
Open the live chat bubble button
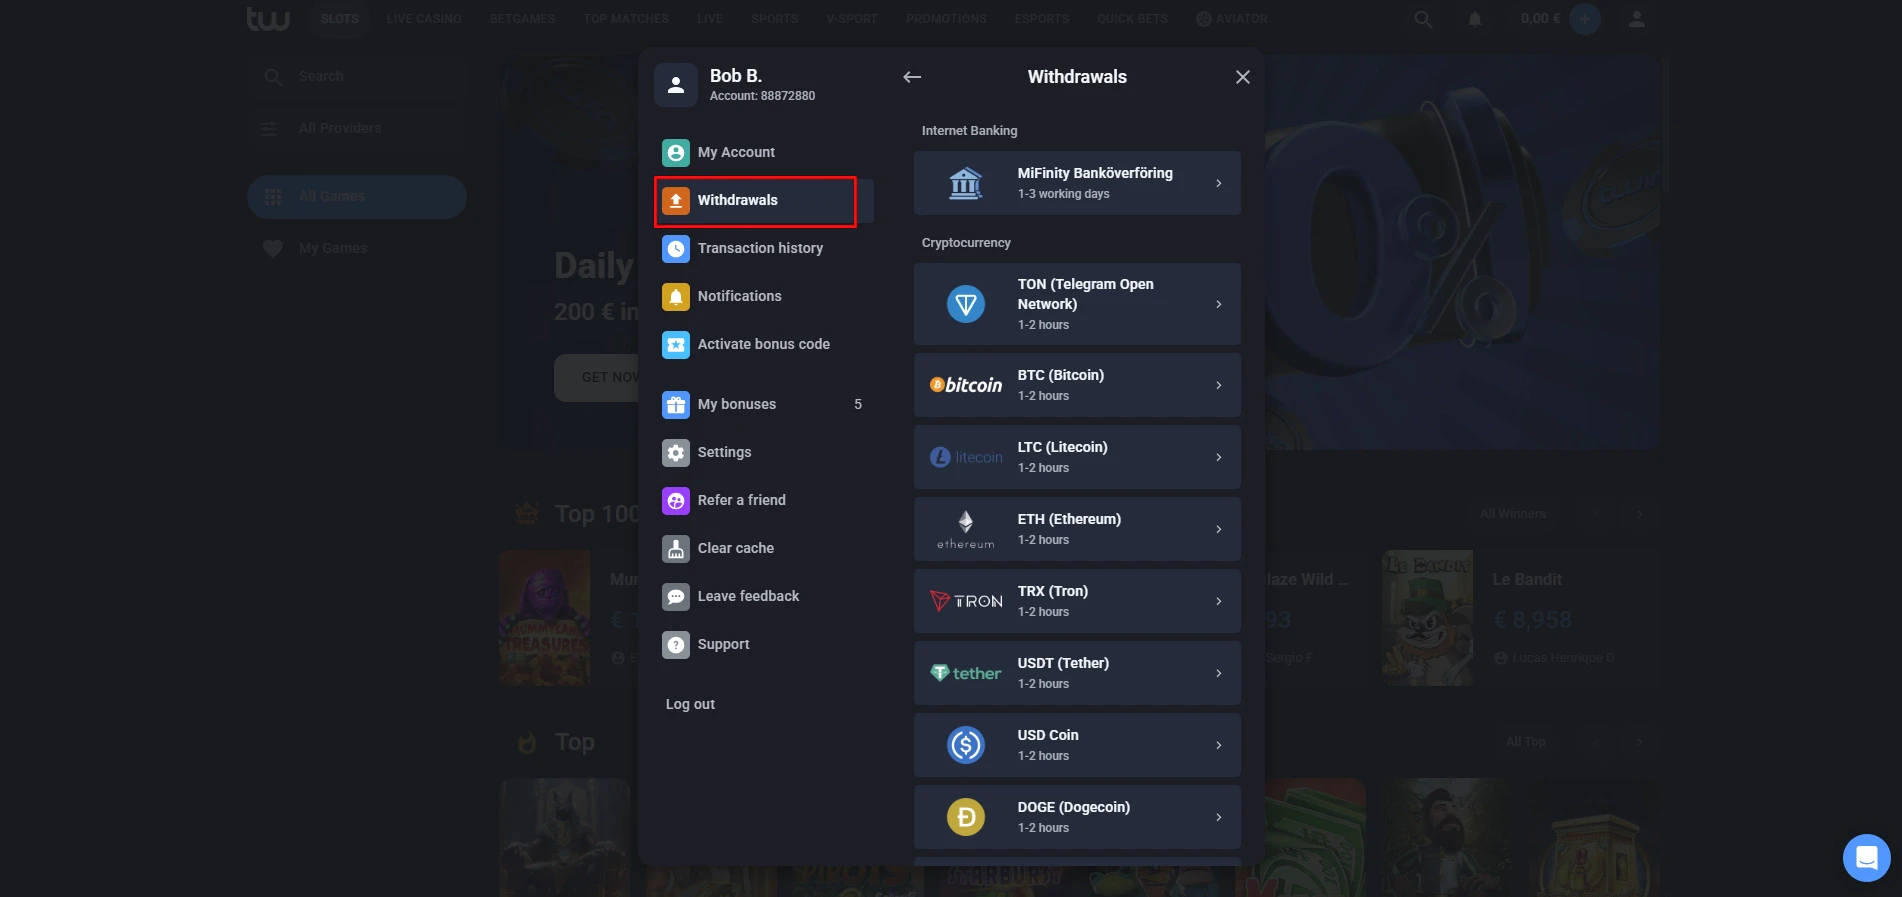[x=1867, y=858]
